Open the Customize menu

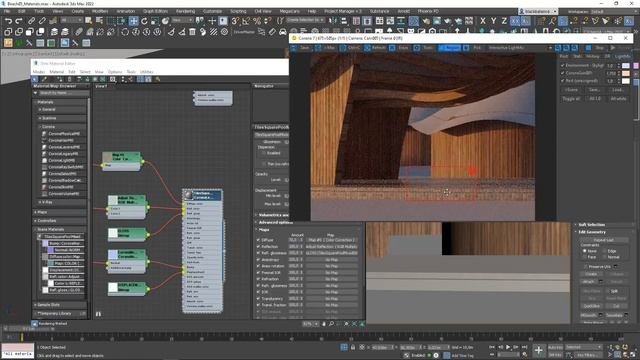click(x=213, y=11)
